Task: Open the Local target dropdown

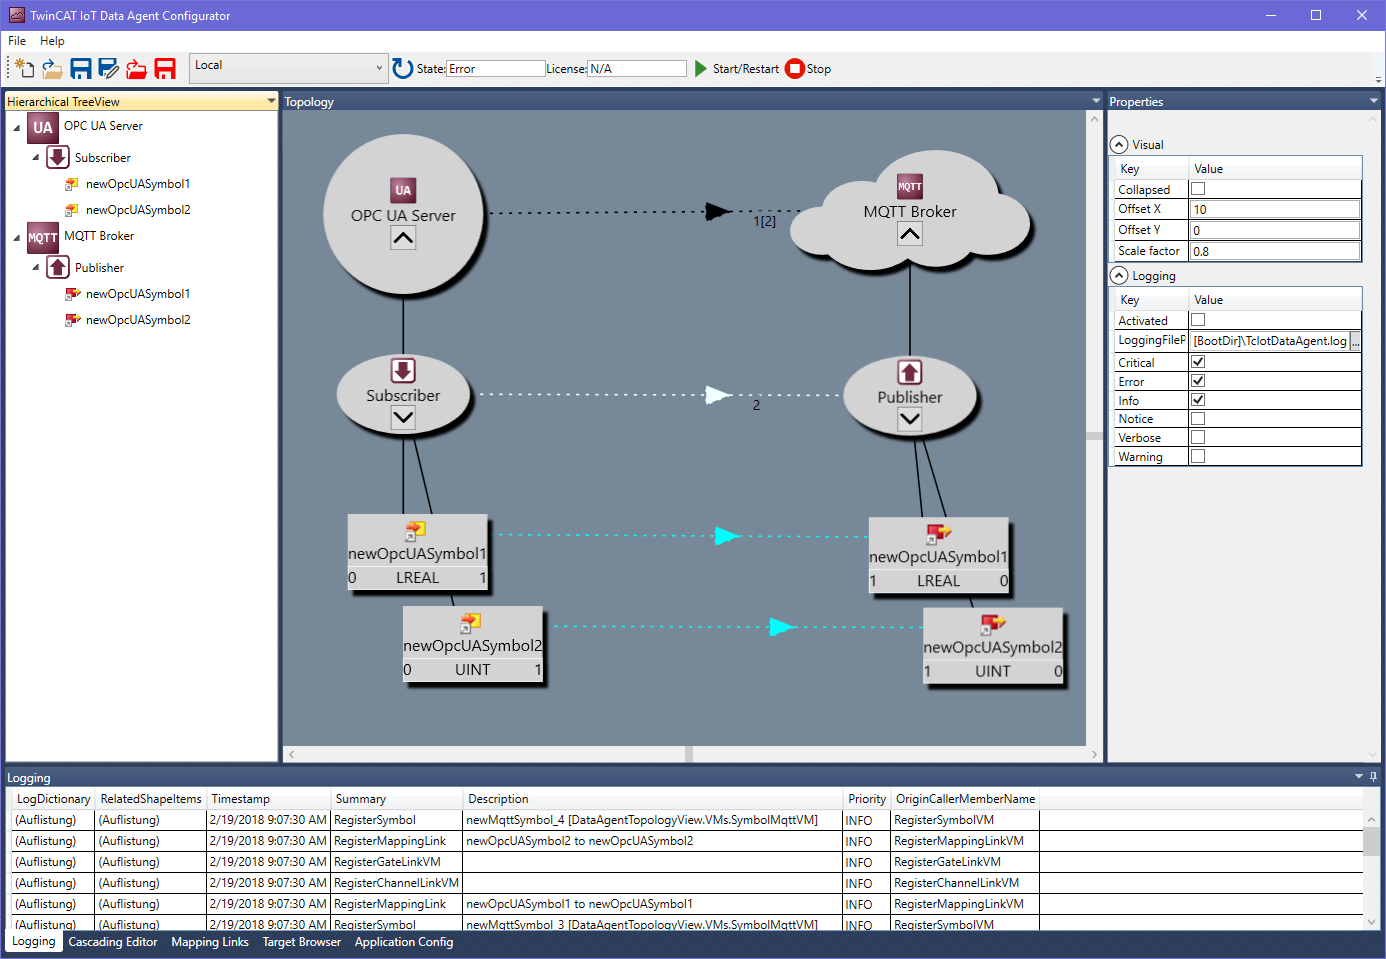Action: coord(288,68)
